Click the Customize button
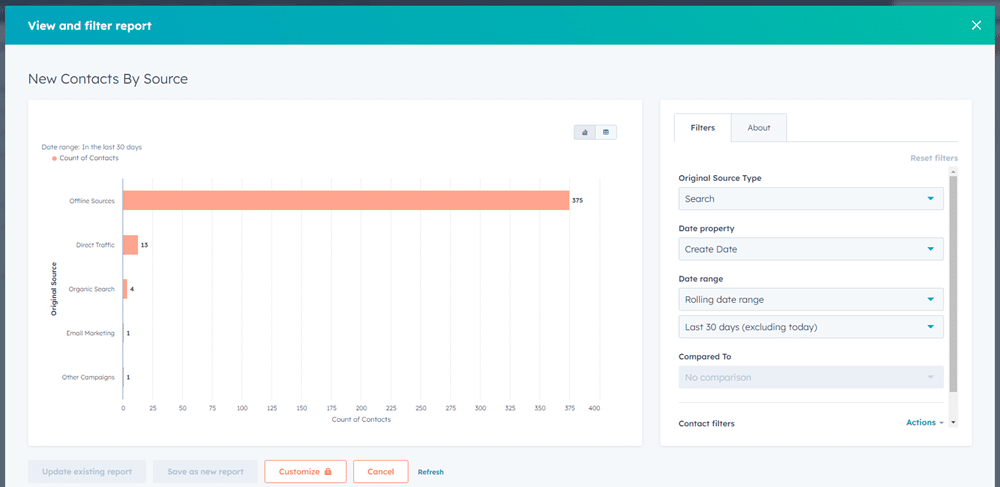Screen dimensions: 1000x487 305,472
